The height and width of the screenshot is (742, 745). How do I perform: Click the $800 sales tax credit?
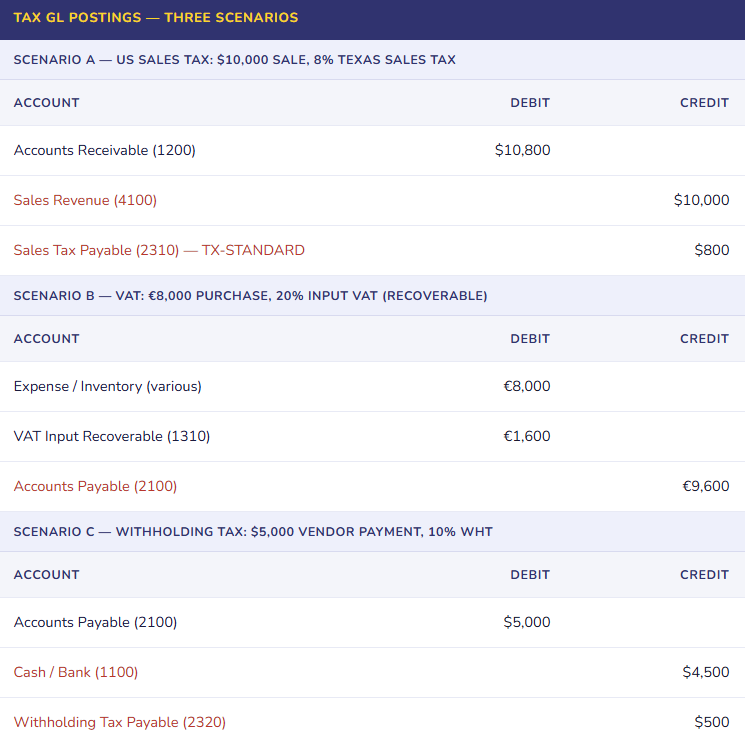712,250
